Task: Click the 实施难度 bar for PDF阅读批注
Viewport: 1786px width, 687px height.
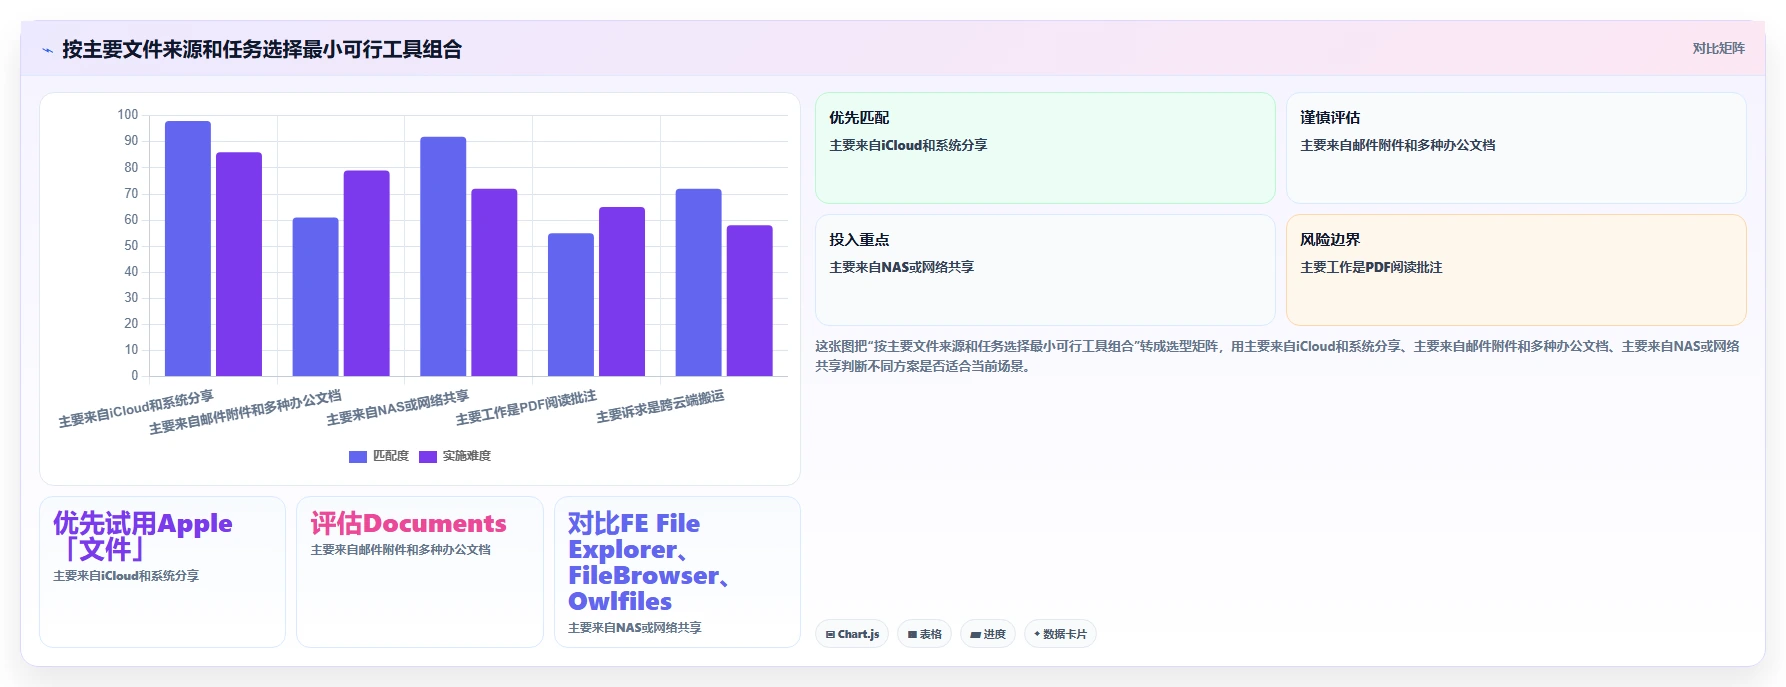Action: click(x=622, y=292)
